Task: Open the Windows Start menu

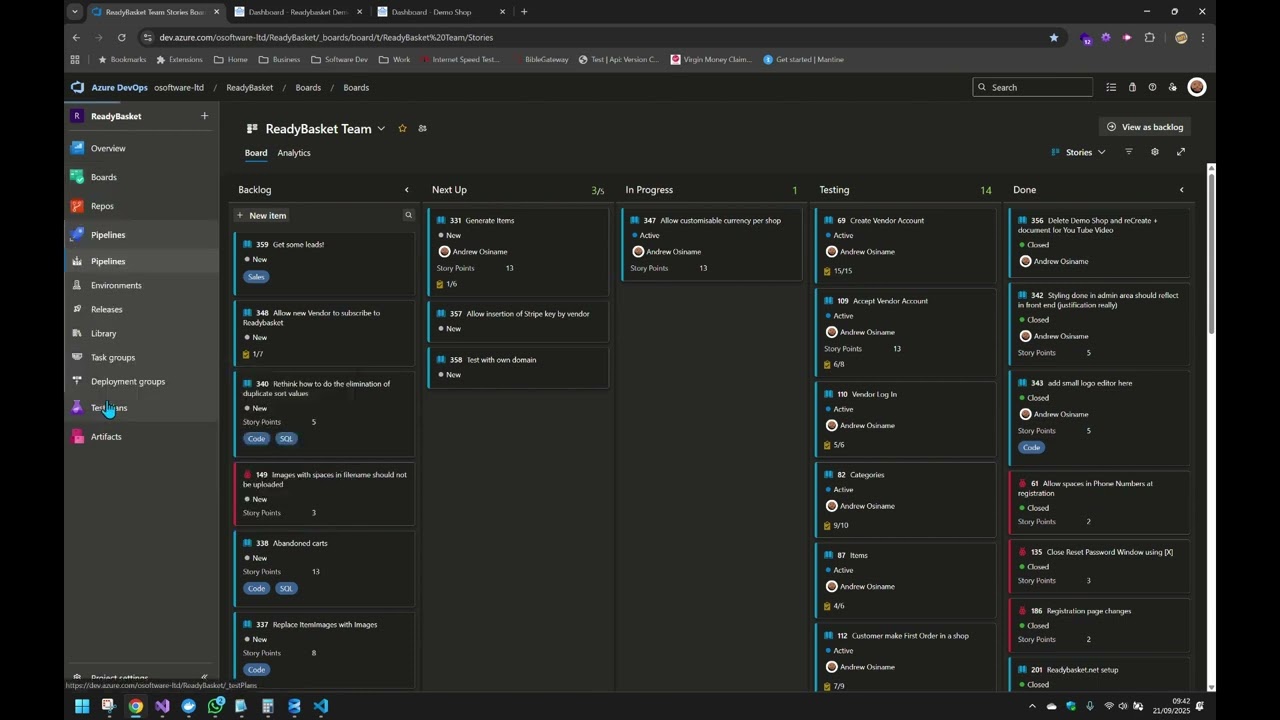Action: coord(82,706)
